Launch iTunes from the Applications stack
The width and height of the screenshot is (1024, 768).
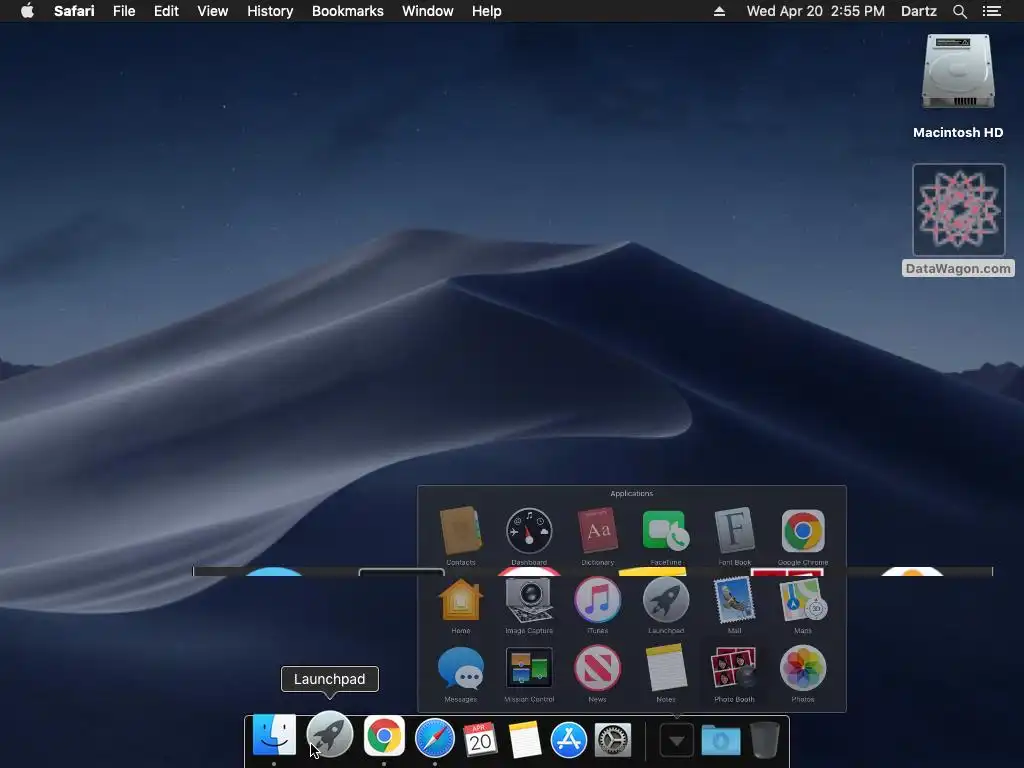click(598, 600)
